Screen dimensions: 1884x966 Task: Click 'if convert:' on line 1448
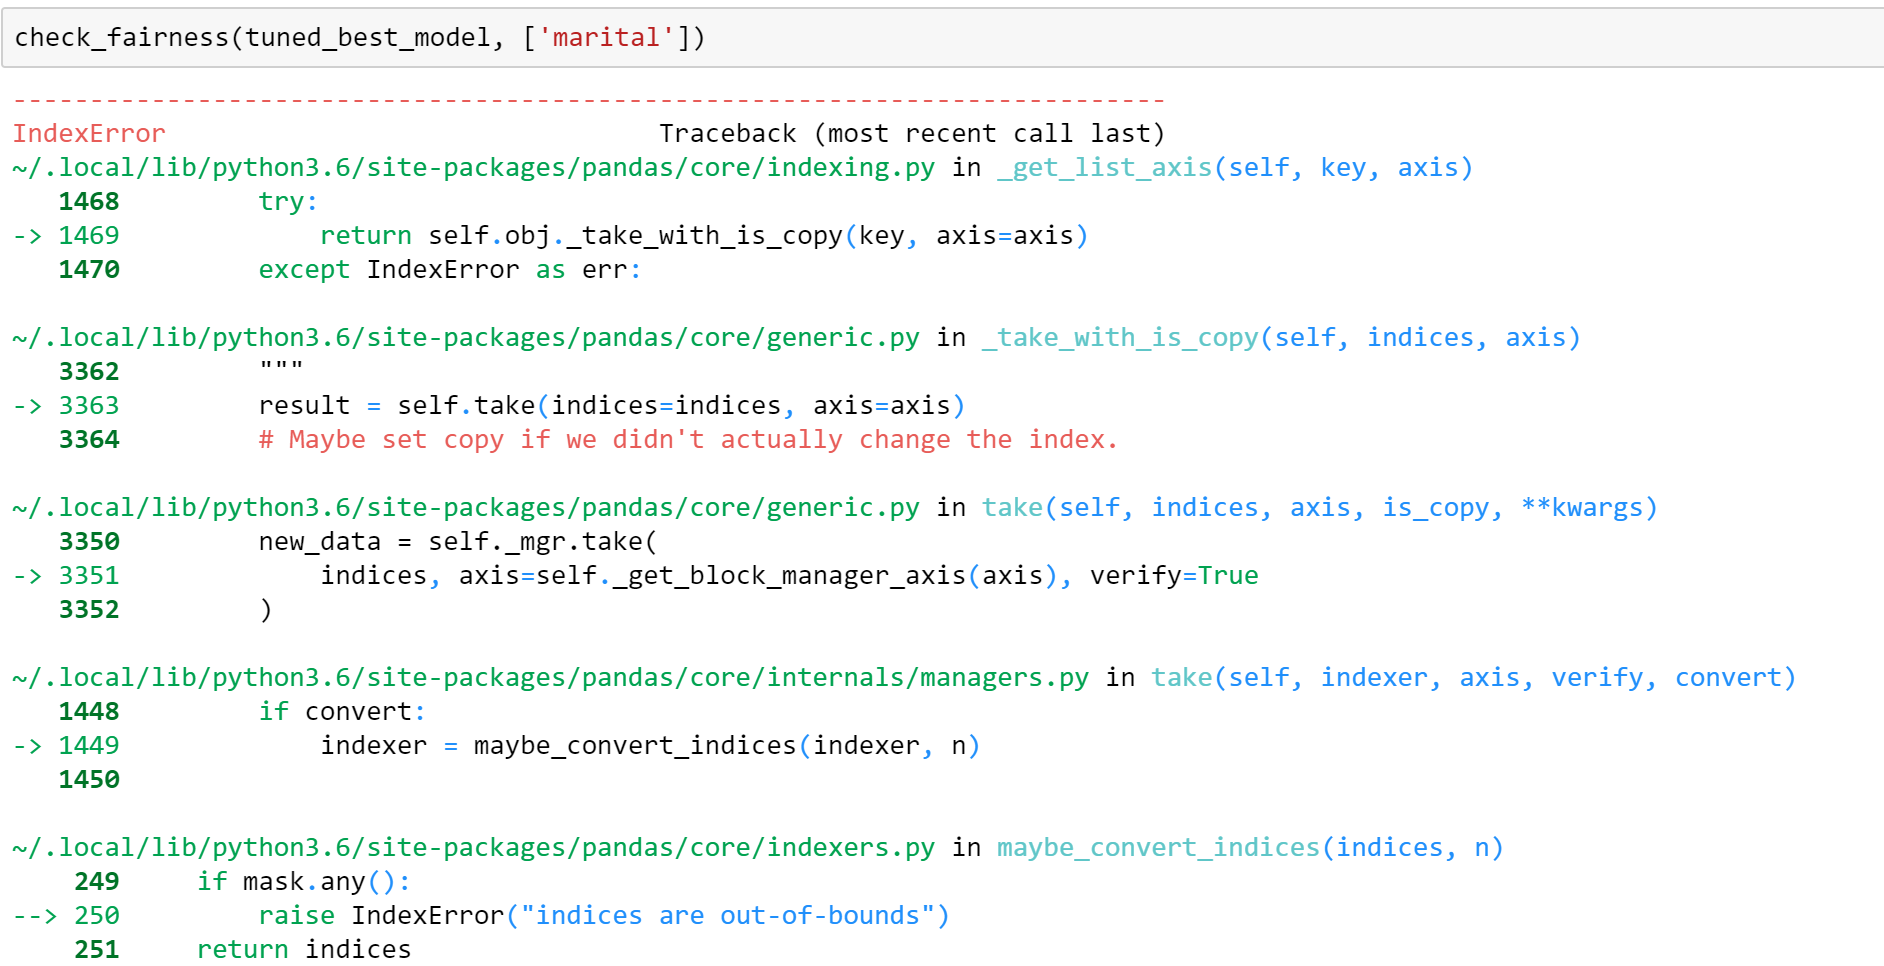[x=342, y=712]
